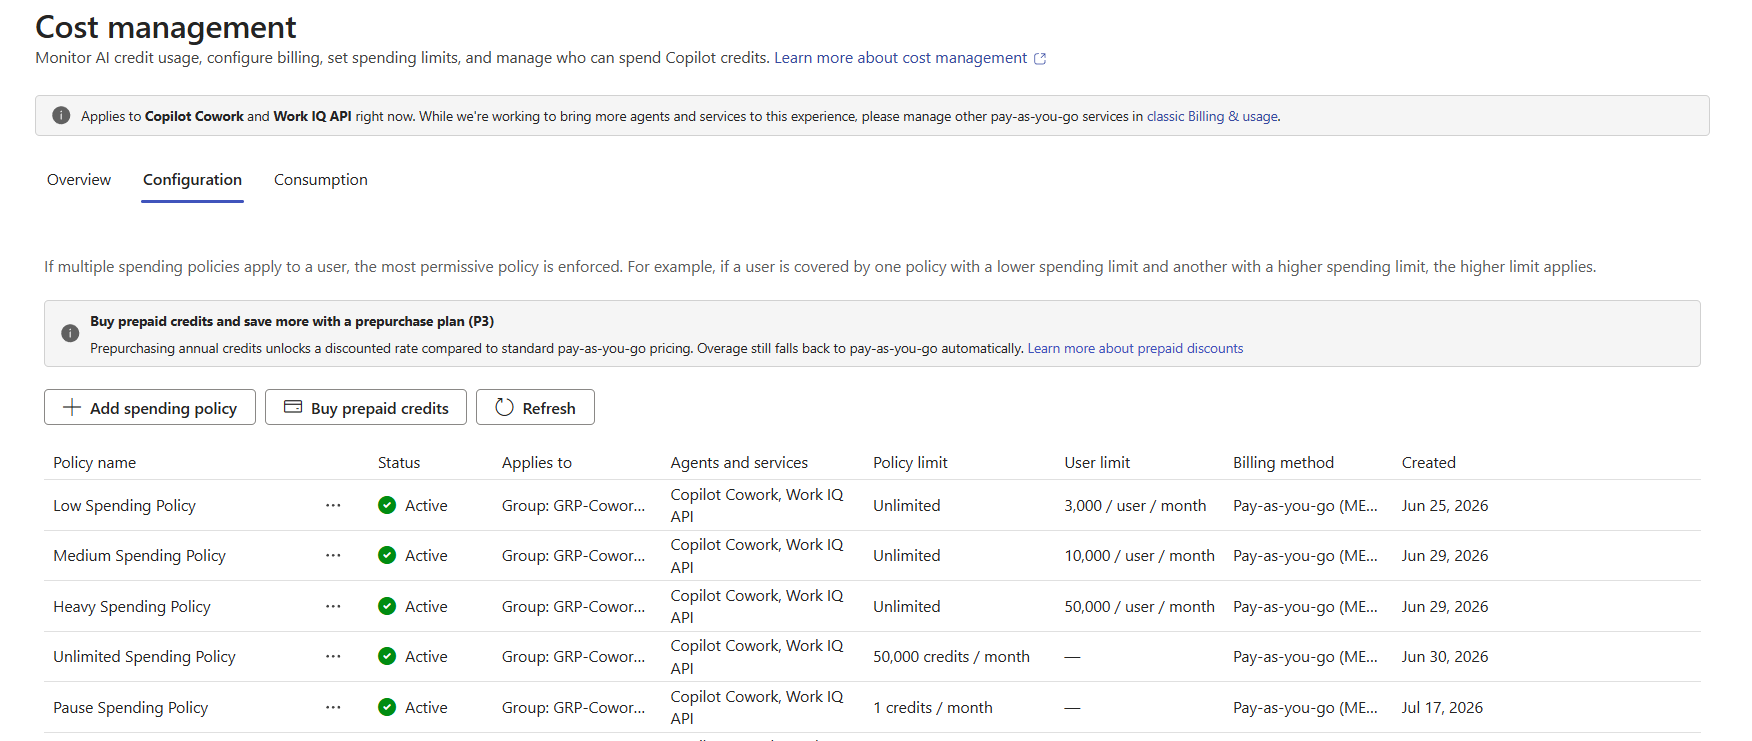Screen dimensions: 1752x741
Task: Click the 3,000 / user / month cell
Action: (1135, 505)
